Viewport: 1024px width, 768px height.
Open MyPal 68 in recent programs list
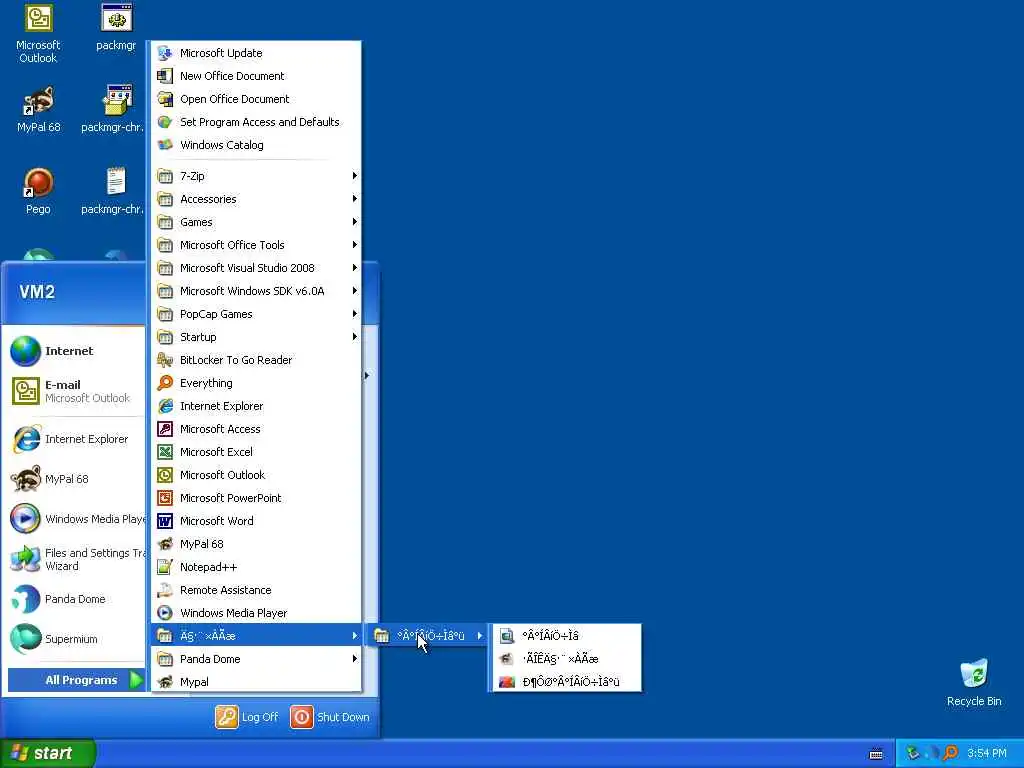coord(75,479)
